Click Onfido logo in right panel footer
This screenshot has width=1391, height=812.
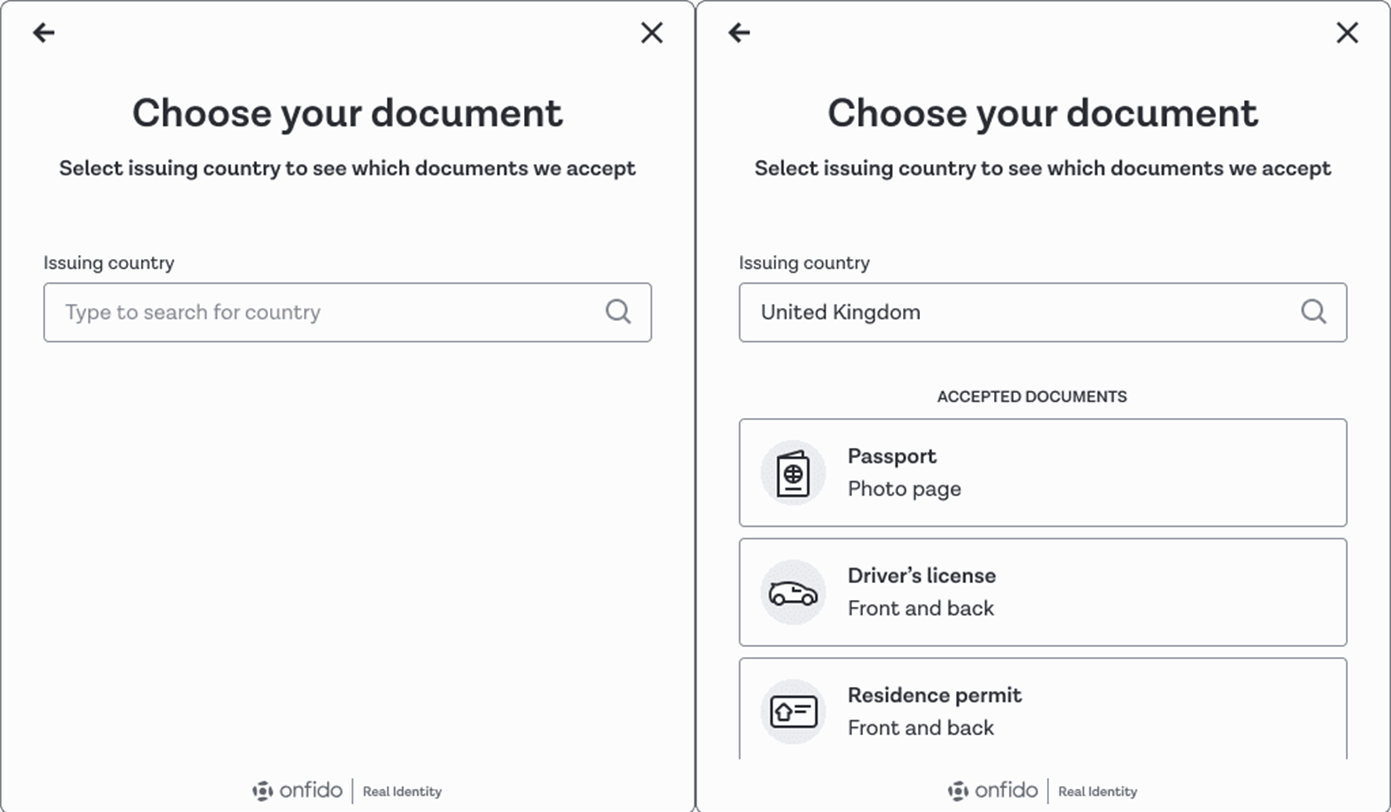click(993, 790)
